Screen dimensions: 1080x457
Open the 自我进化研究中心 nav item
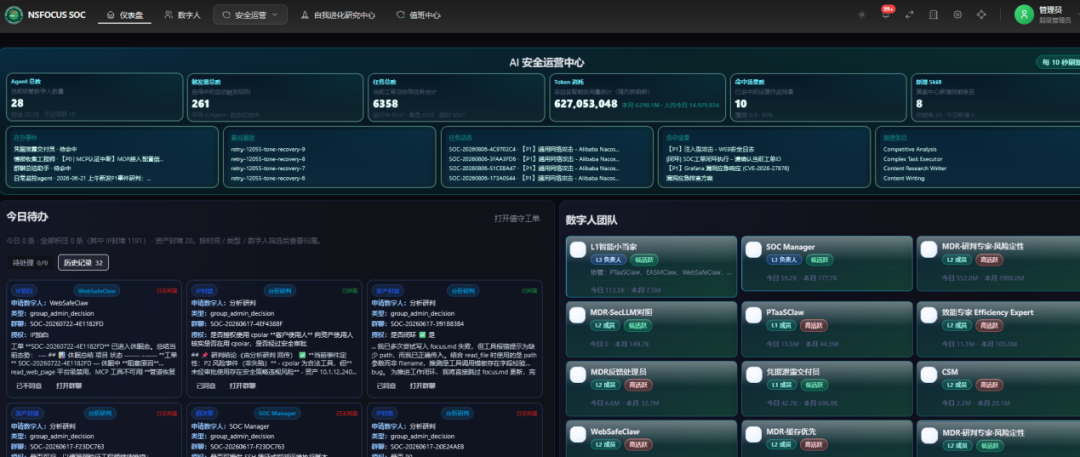pyautogui.click(x=338, y=14)
